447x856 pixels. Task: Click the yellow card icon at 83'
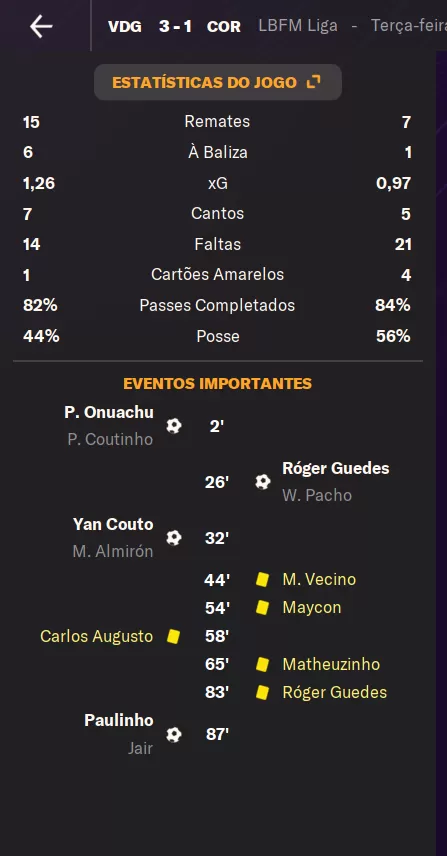263,693
